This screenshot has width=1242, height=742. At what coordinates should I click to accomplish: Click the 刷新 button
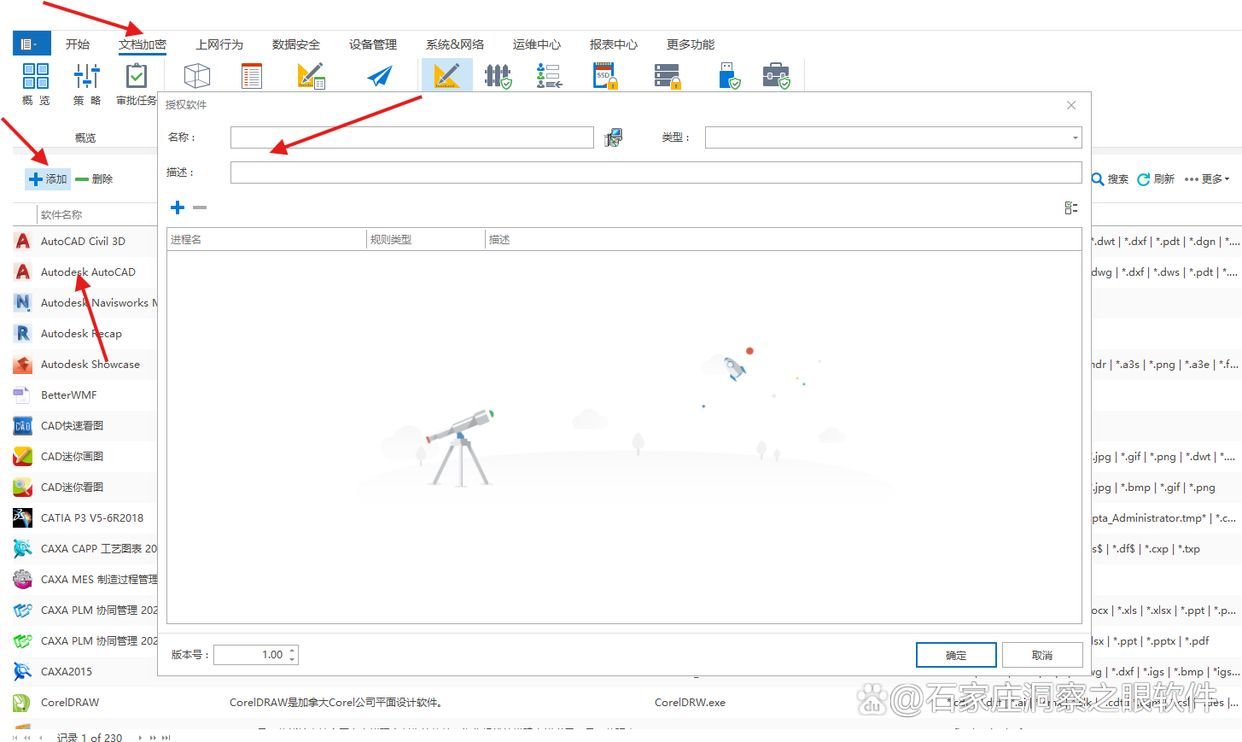coord(1156,179)
